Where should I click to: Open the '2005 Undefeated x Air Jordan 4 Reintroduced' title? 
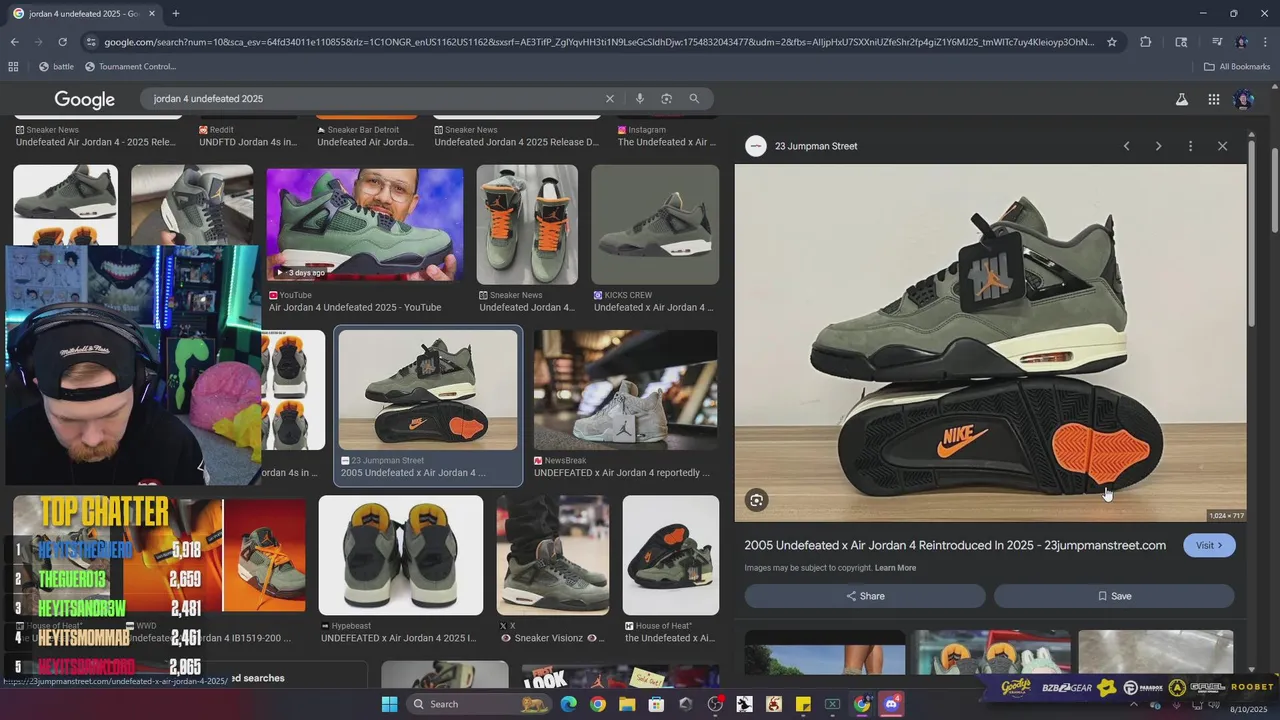coord(955,545)
